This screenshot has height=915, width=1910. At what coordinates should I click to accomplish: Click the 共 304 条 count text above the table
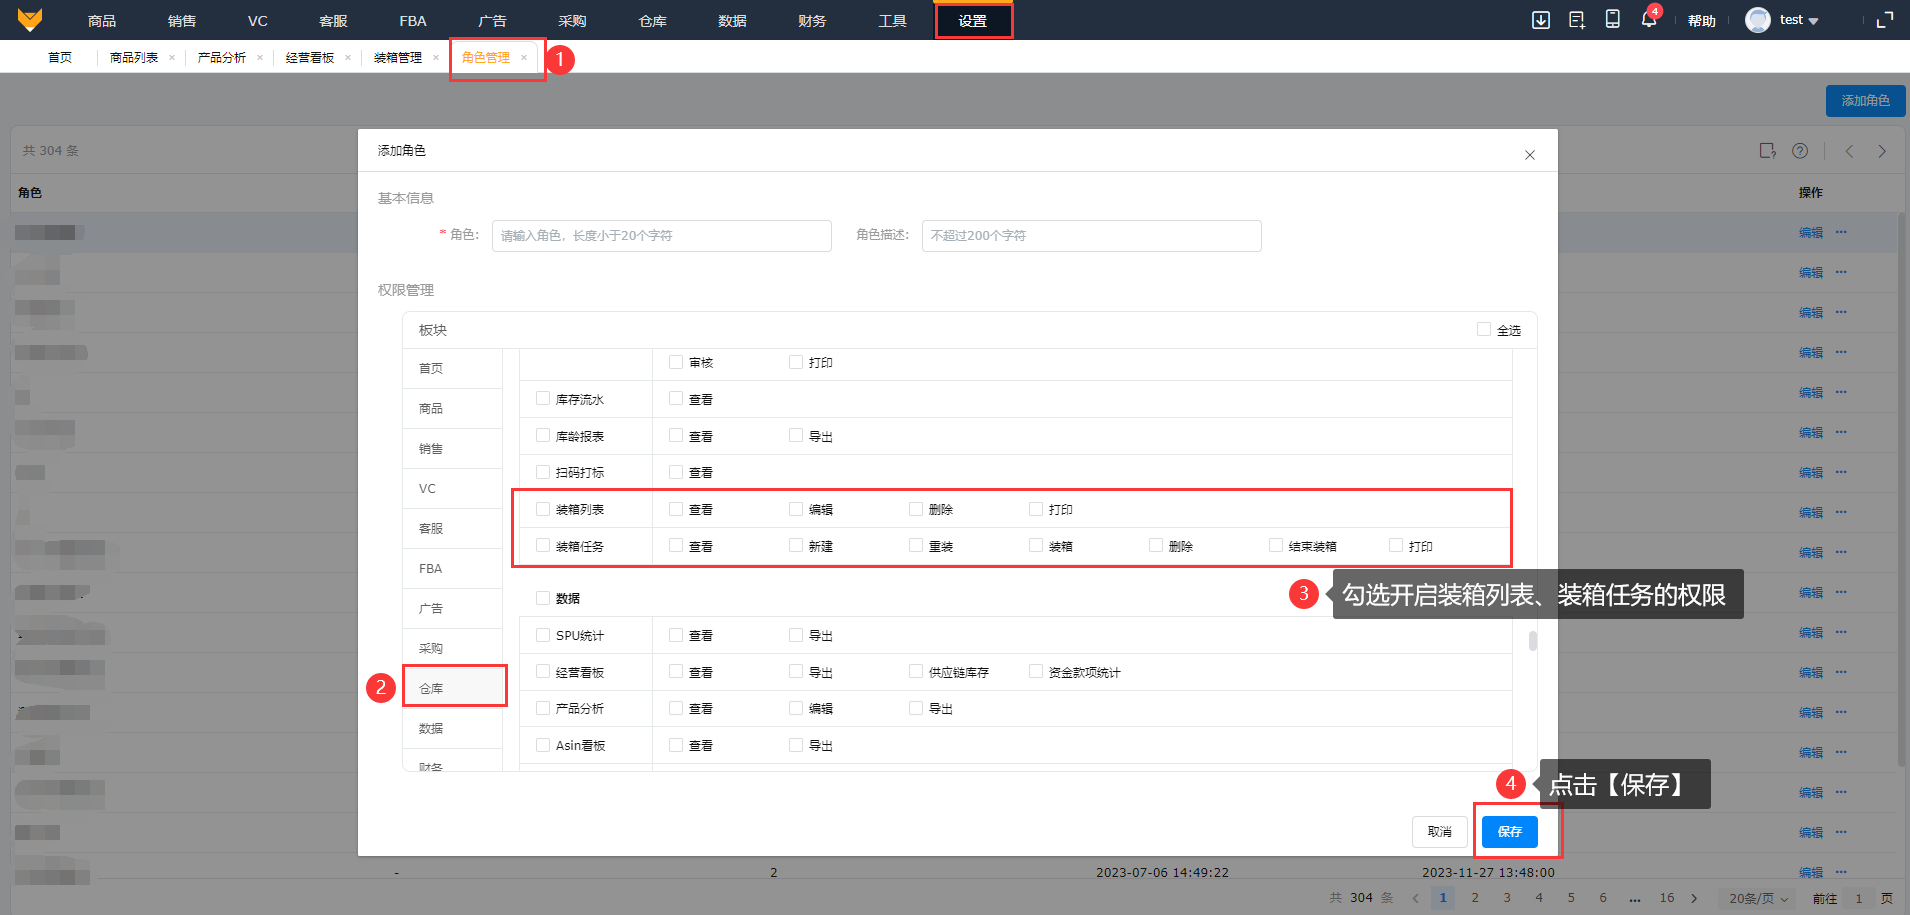point(51,151)
